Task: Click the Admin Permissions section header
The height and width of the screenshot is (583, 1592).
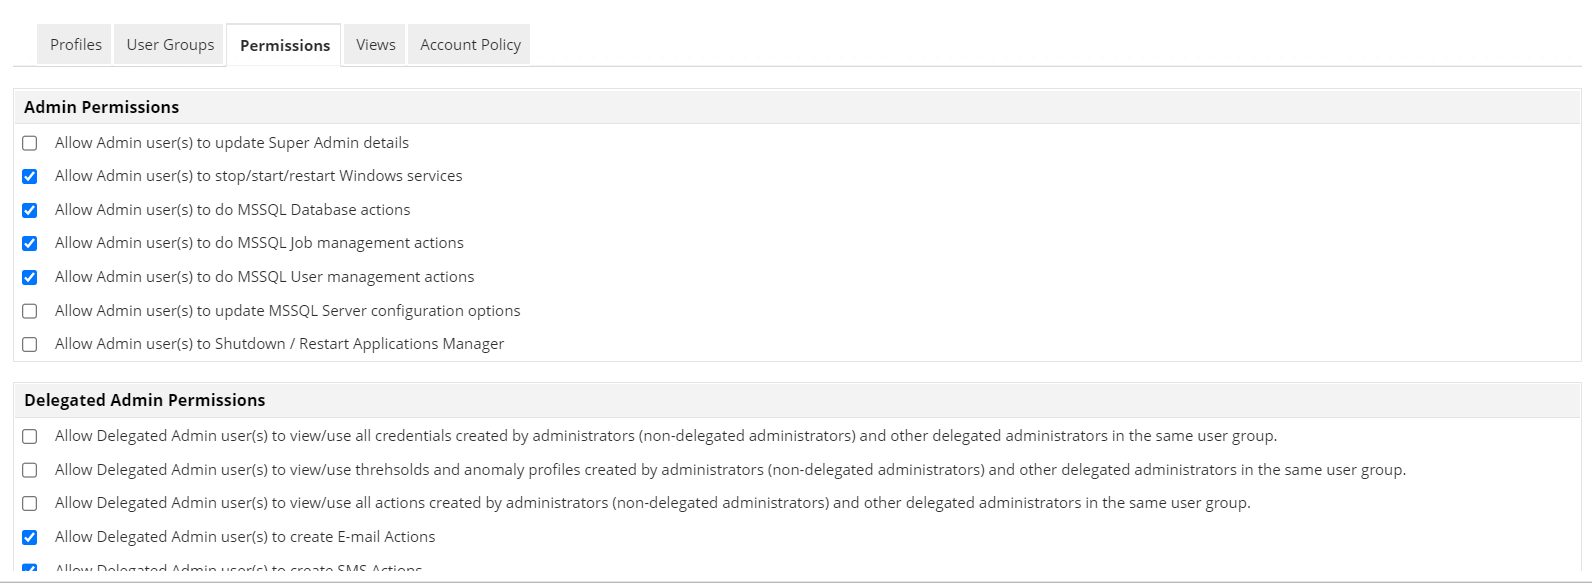Action: pos(102,107)
